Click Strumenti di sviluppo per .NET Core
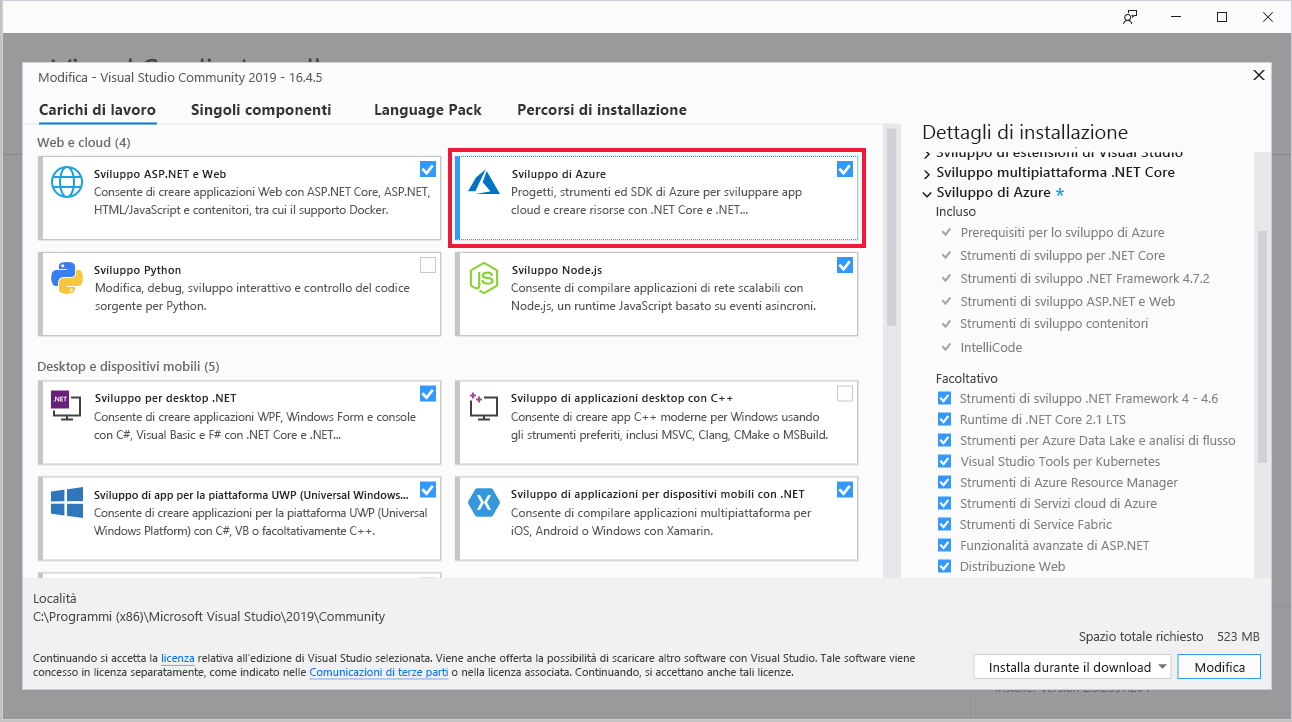 pyautogui.click(x=1062, y=255)
